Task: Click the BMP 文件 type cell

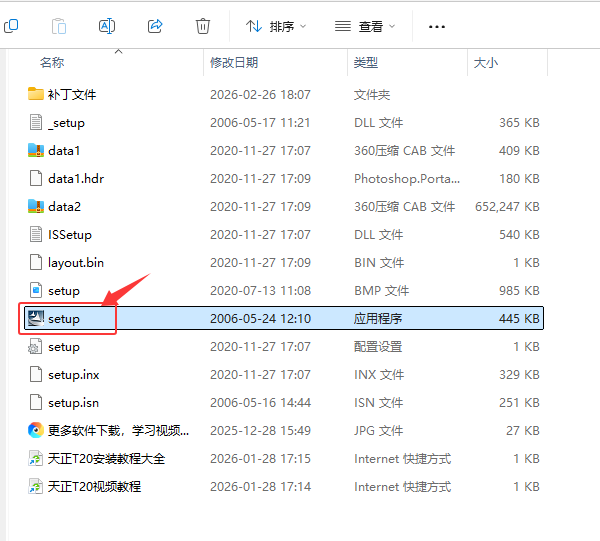Action: click(381, 291)
